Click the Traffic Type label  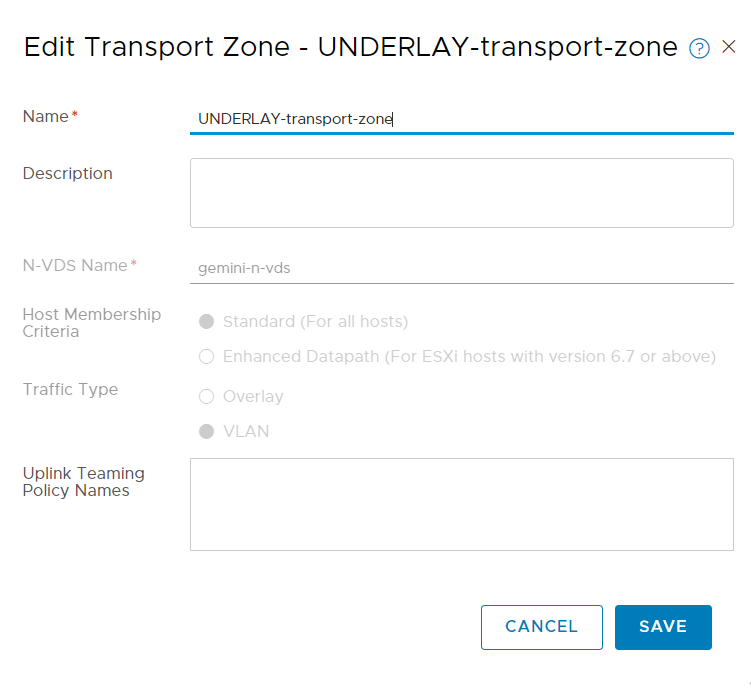[70, 389]
